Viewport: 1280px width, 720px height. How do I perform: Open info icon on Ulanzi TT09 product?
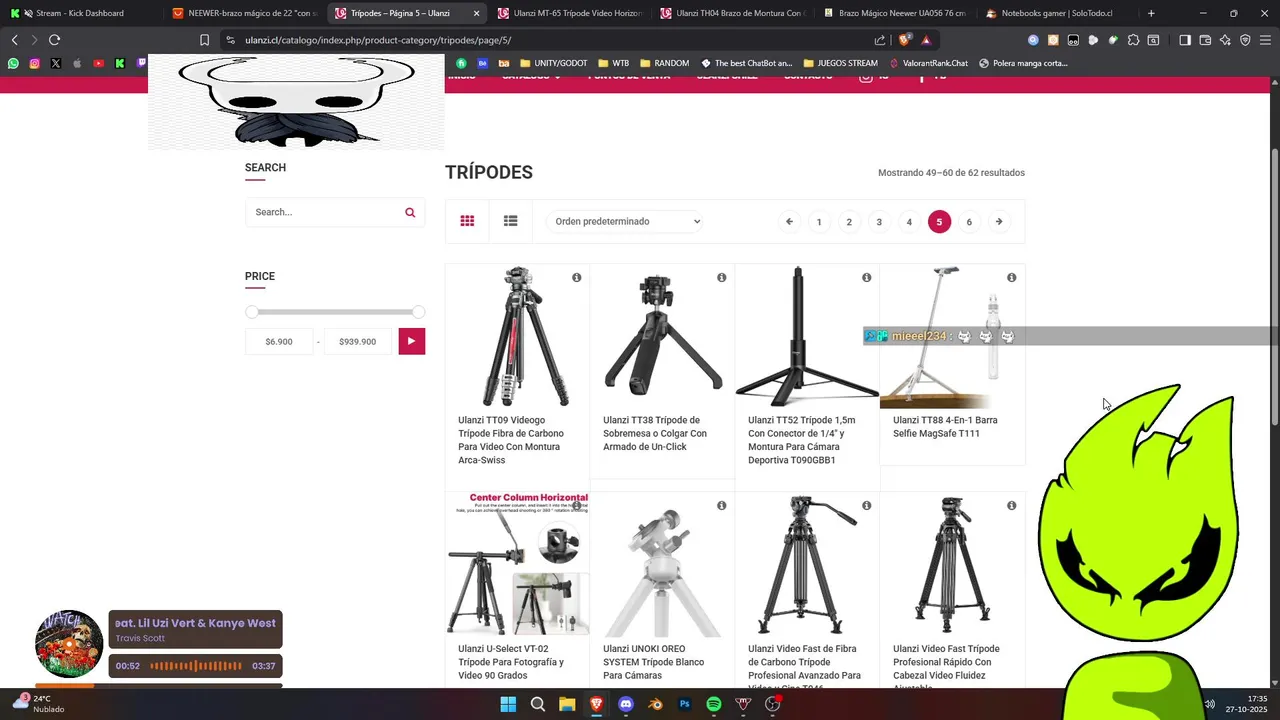coord(576,277)
